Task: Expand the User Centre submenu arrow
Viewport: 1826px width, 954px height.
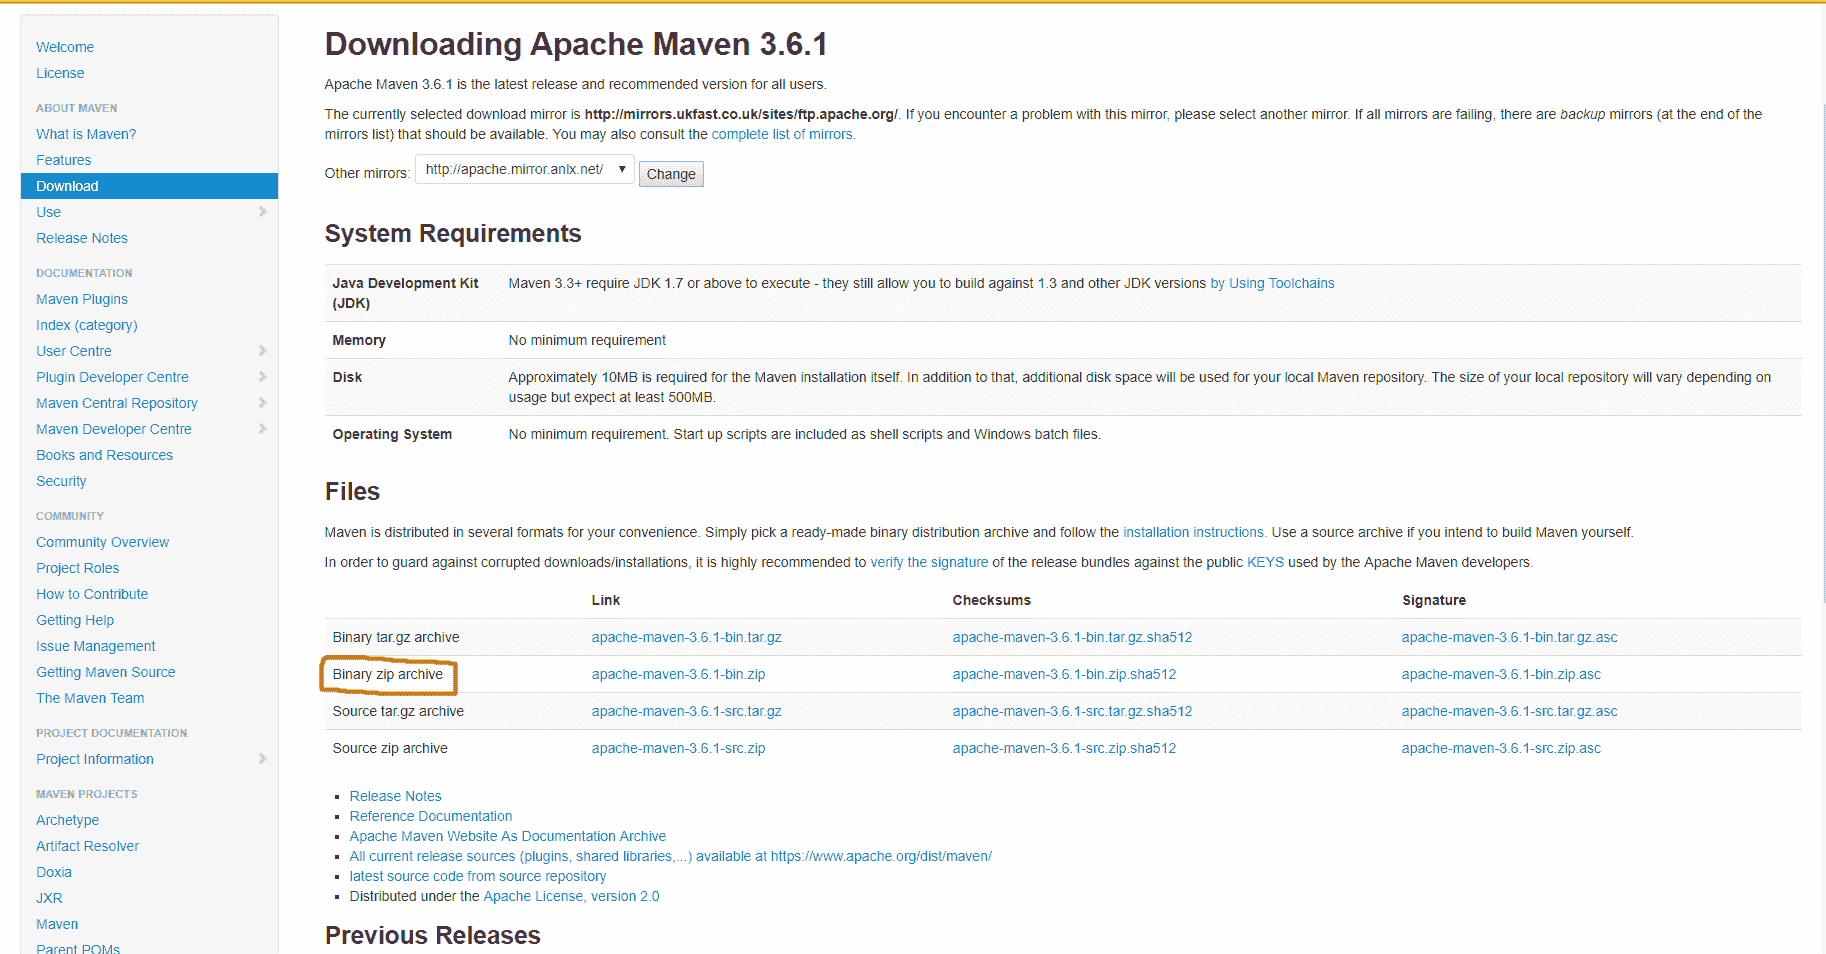Action: (262, 351)
